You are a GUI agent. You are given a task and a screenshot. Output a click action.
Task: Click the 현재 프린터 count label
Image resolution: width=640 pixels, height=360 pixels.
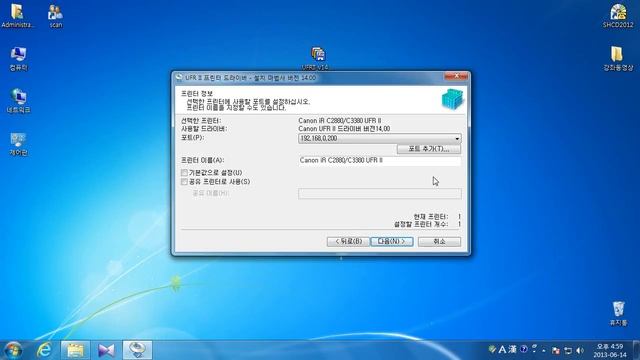(431, 217)
